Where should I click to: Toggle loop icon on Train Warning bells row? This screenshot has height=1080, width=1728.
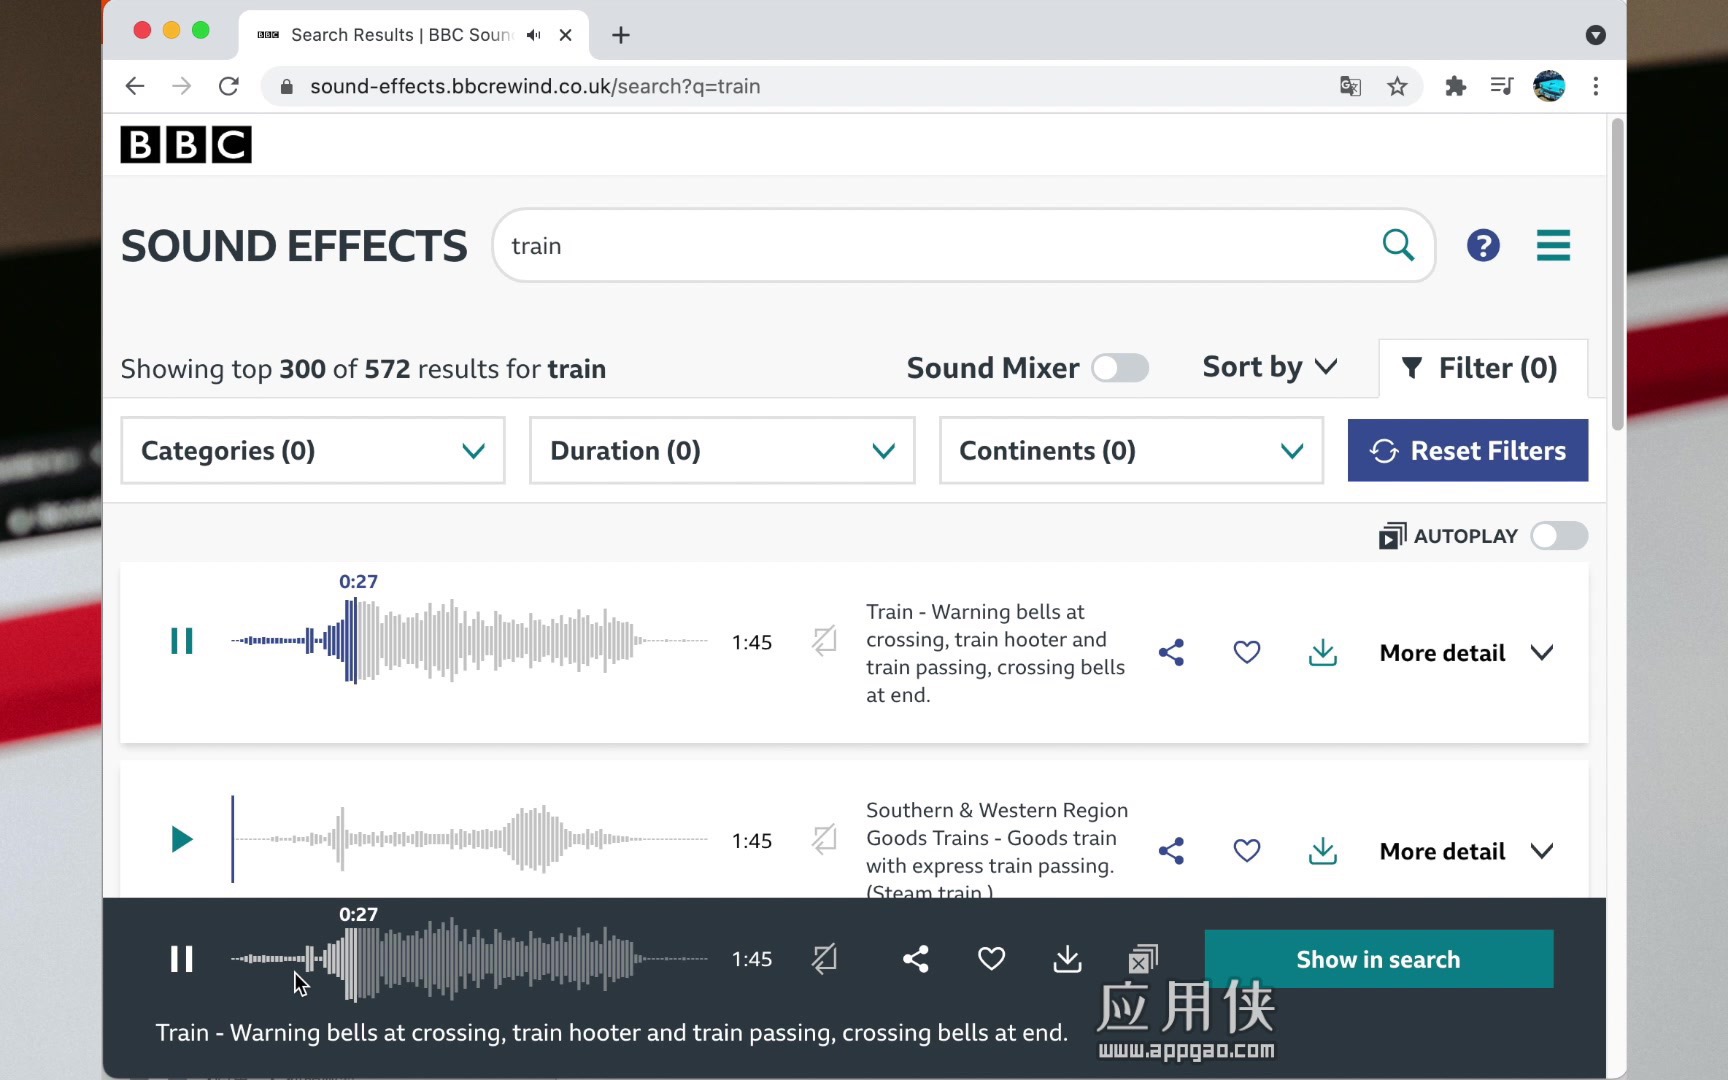(x=824, y=640)
